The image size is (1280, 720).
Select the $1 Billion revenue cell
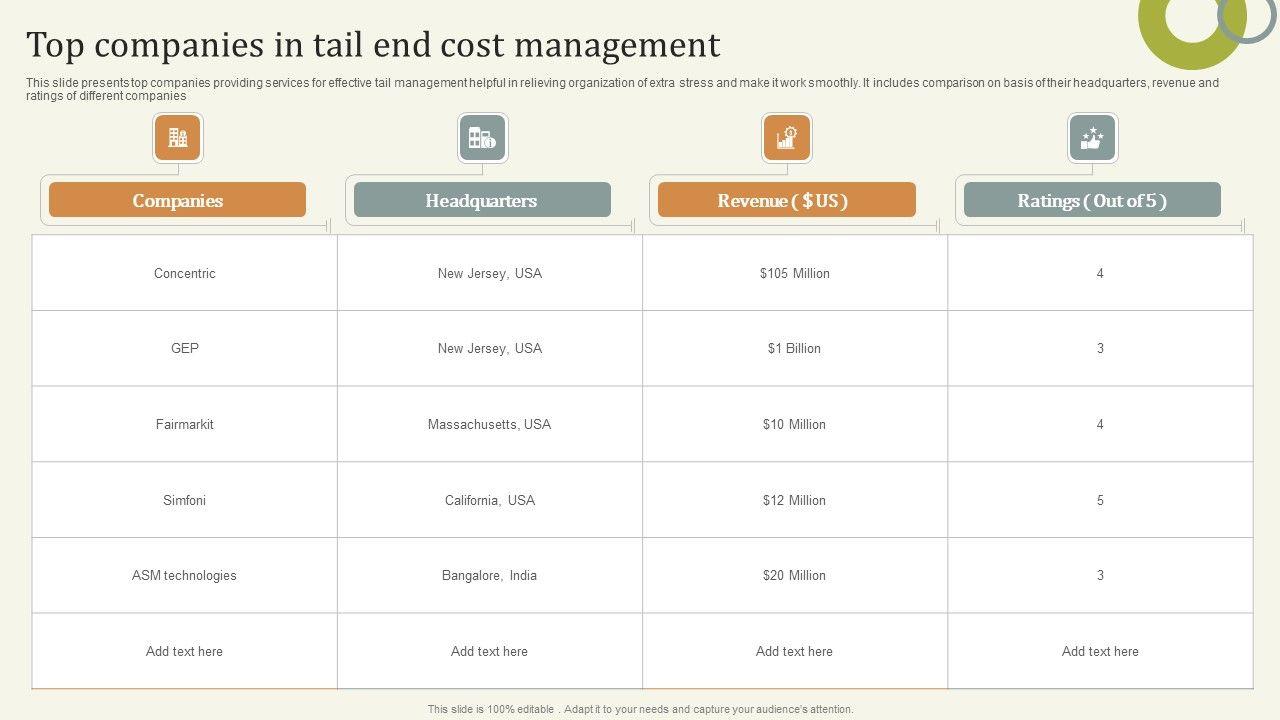(x=794, y=349)
